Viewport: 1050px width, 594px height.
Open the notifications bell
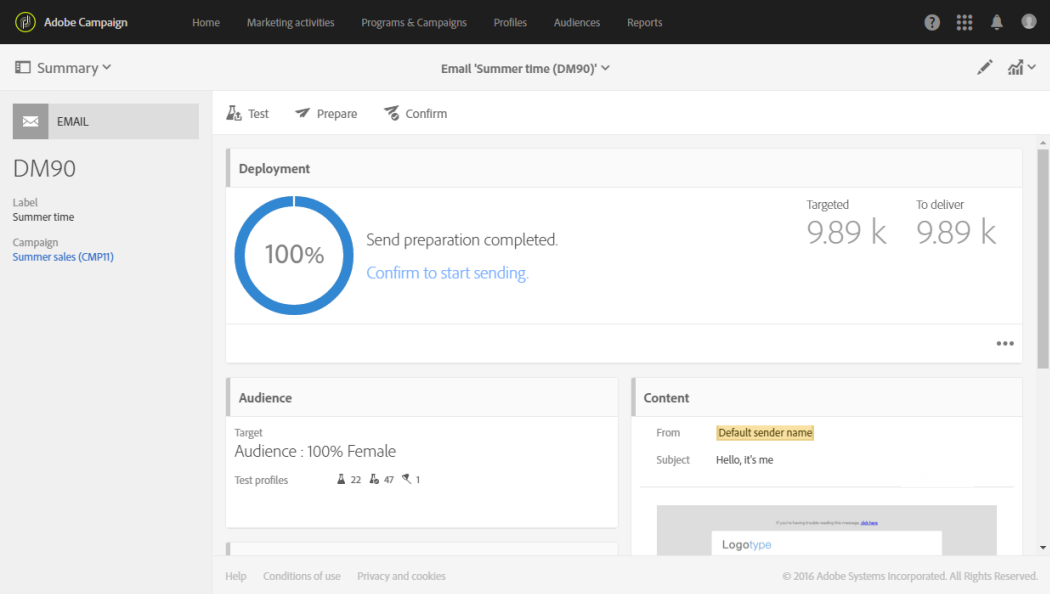(997, 22)
